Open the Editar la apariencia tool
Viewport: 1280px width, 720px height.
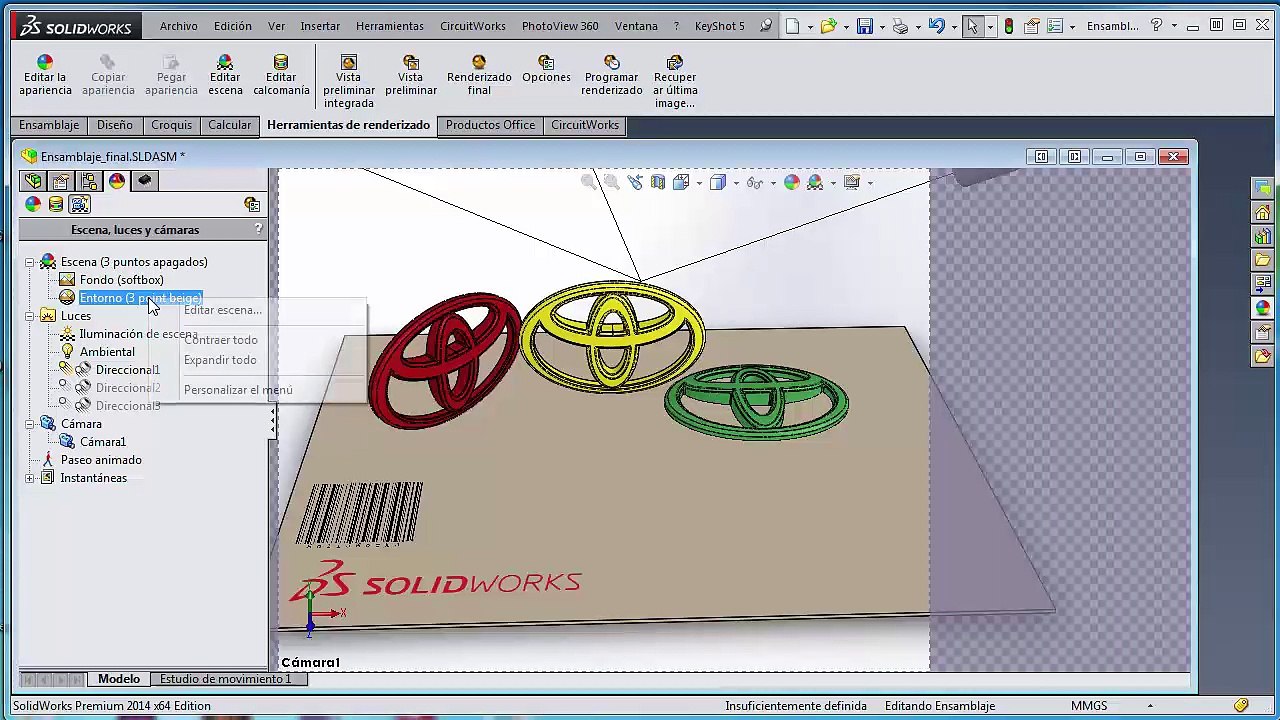point(45,76)
